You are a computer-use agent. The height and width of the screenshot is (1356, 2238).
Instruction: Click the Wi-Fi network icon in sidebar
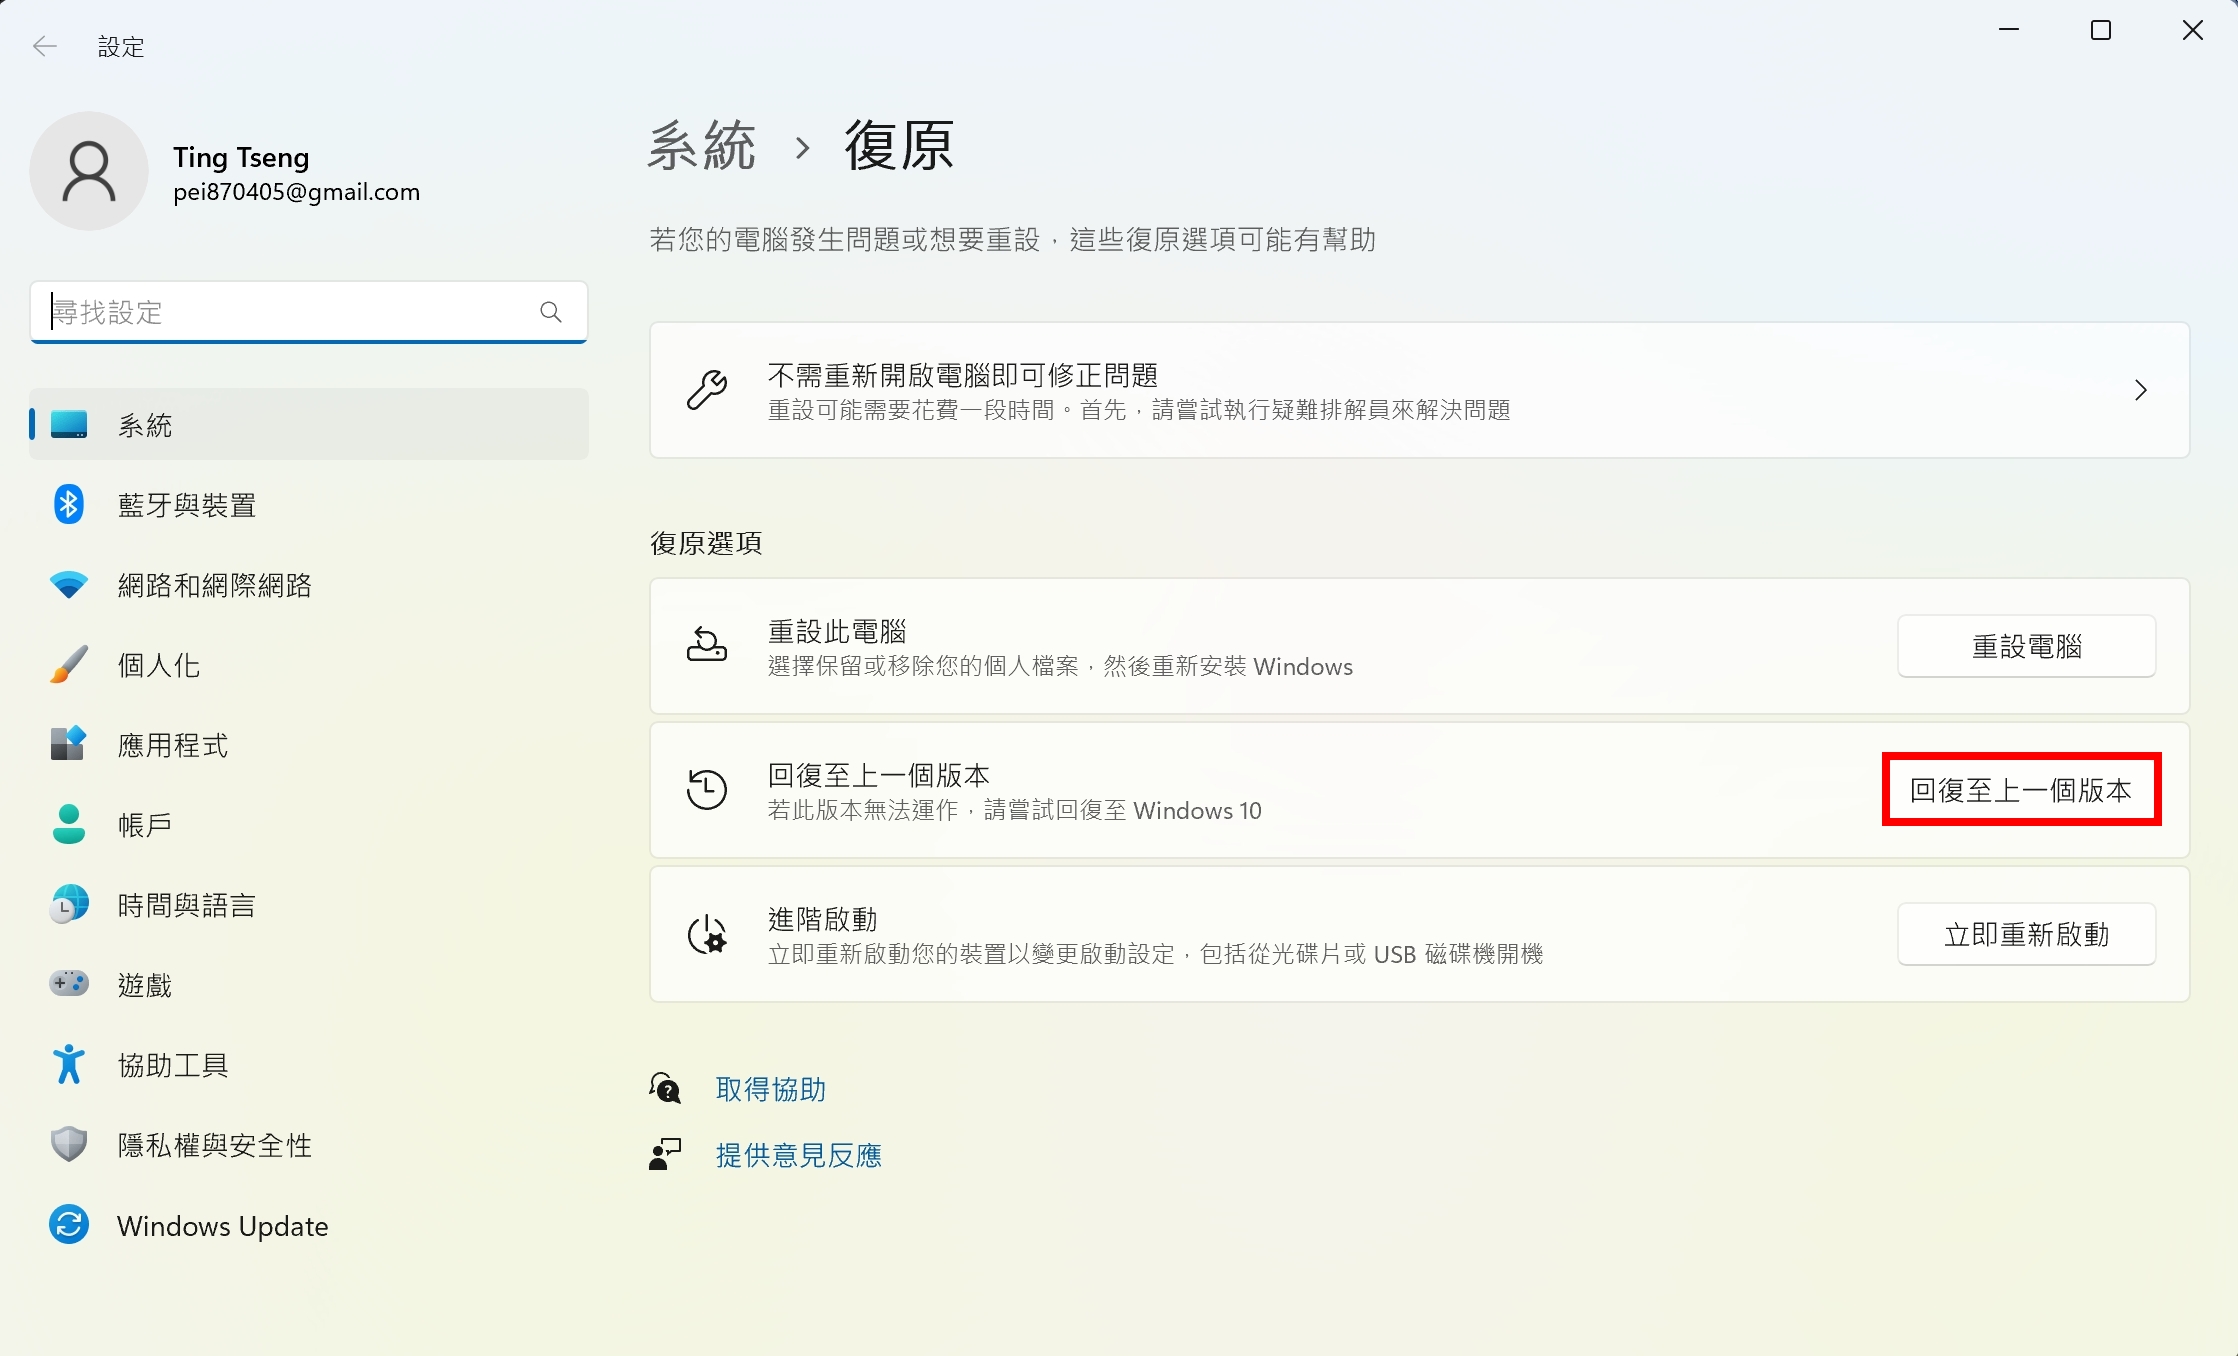click(69, 585)
